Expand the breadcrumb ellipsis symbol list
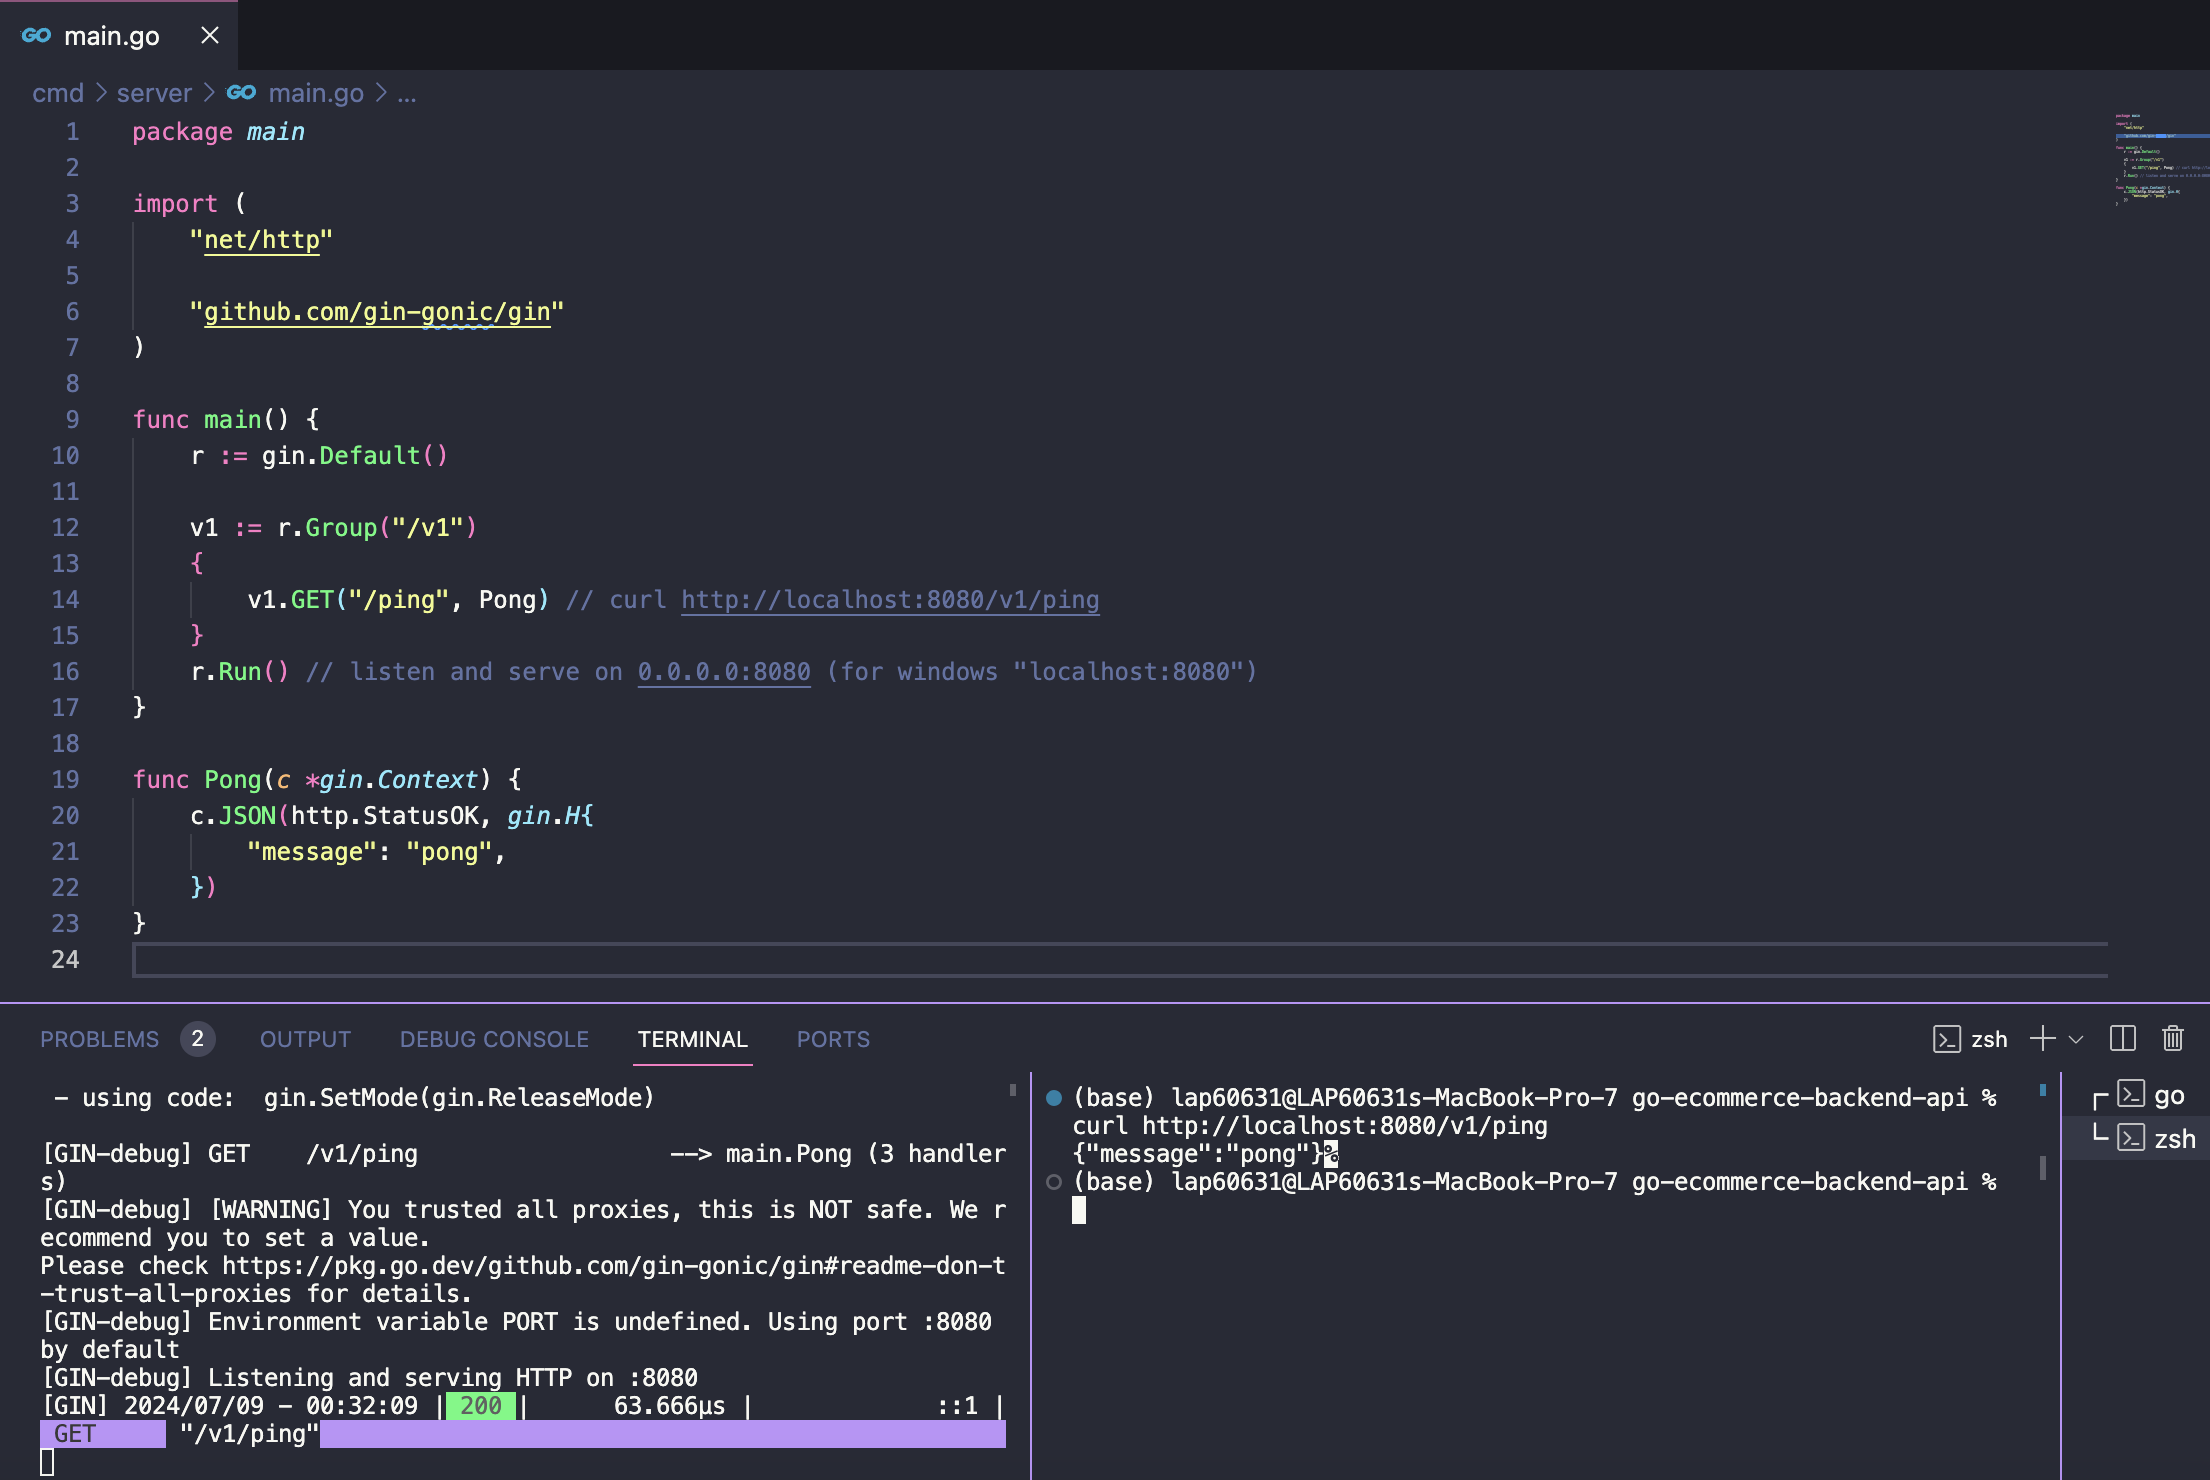 tap(406, 93)
